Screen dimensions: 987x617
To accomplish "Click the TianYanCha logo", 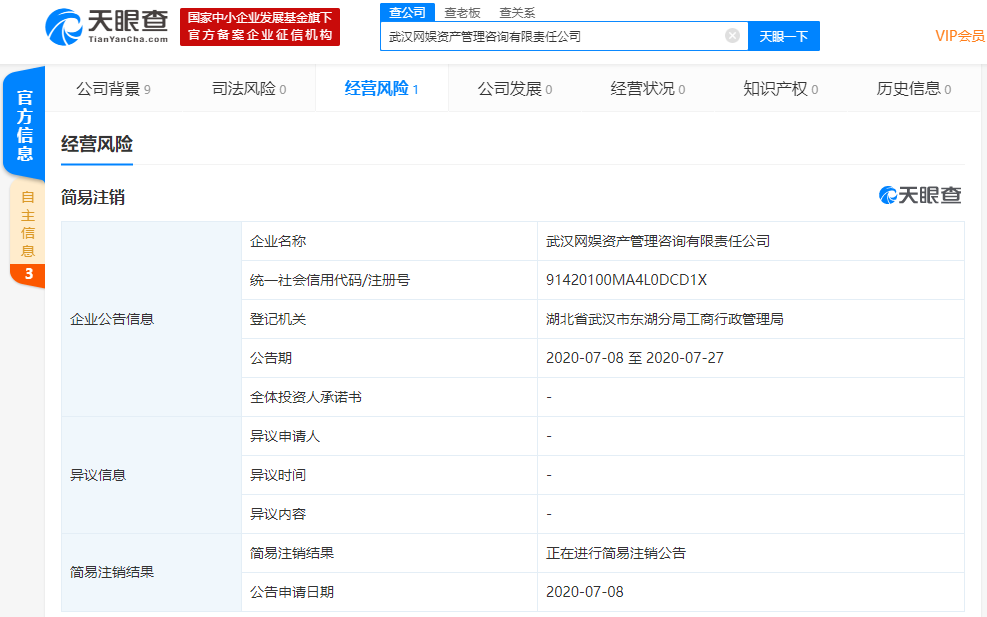I will (x=106, y=27).
